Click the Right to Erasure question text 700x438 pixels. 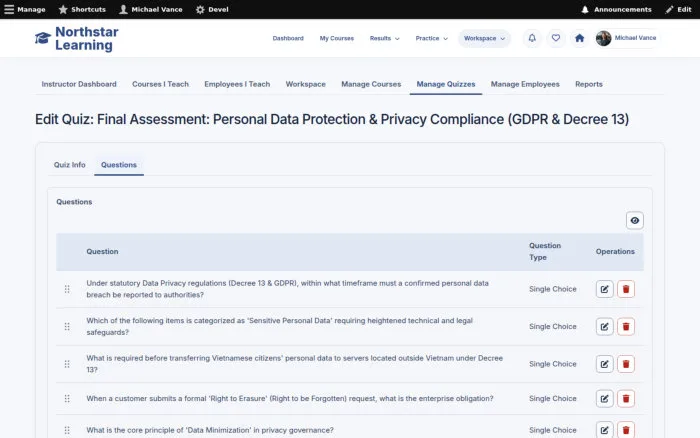pyautogui.click(x=290, y=398)
